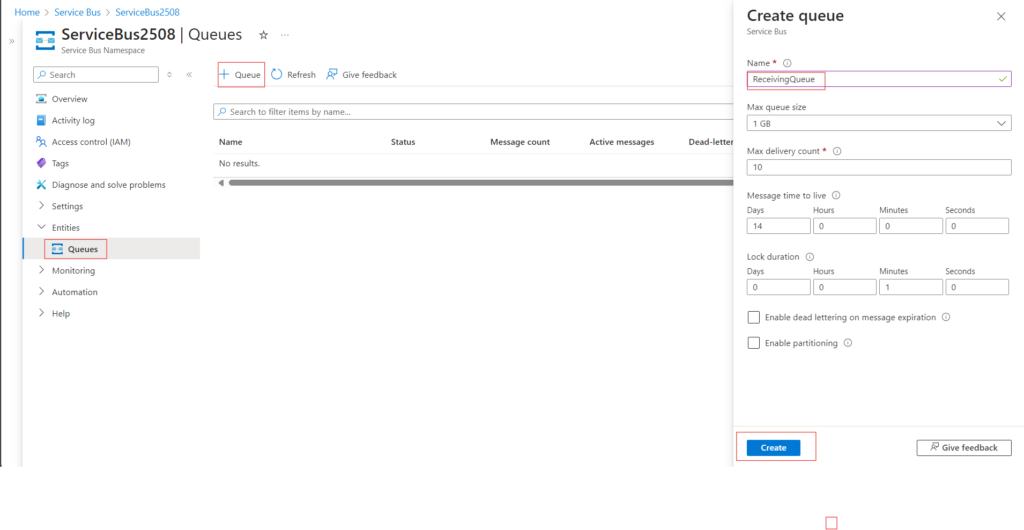
Task: Click the Activity log icon
Action: click(41, 121)
